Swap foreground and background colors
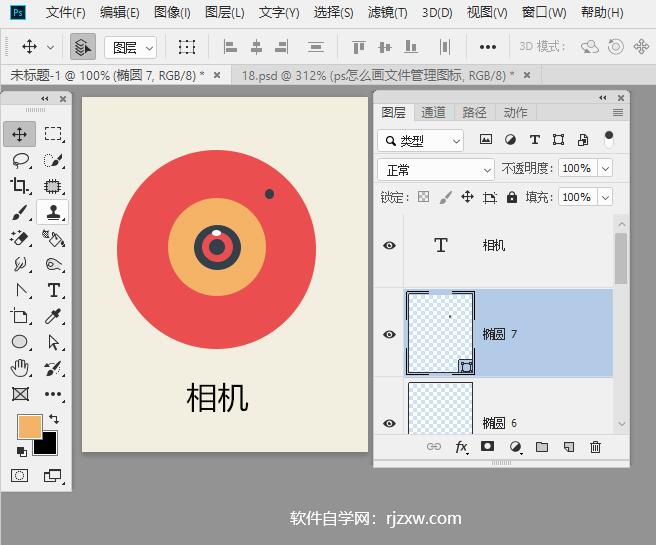This screenshot has height=545, width=656. [x=54, y=419]
